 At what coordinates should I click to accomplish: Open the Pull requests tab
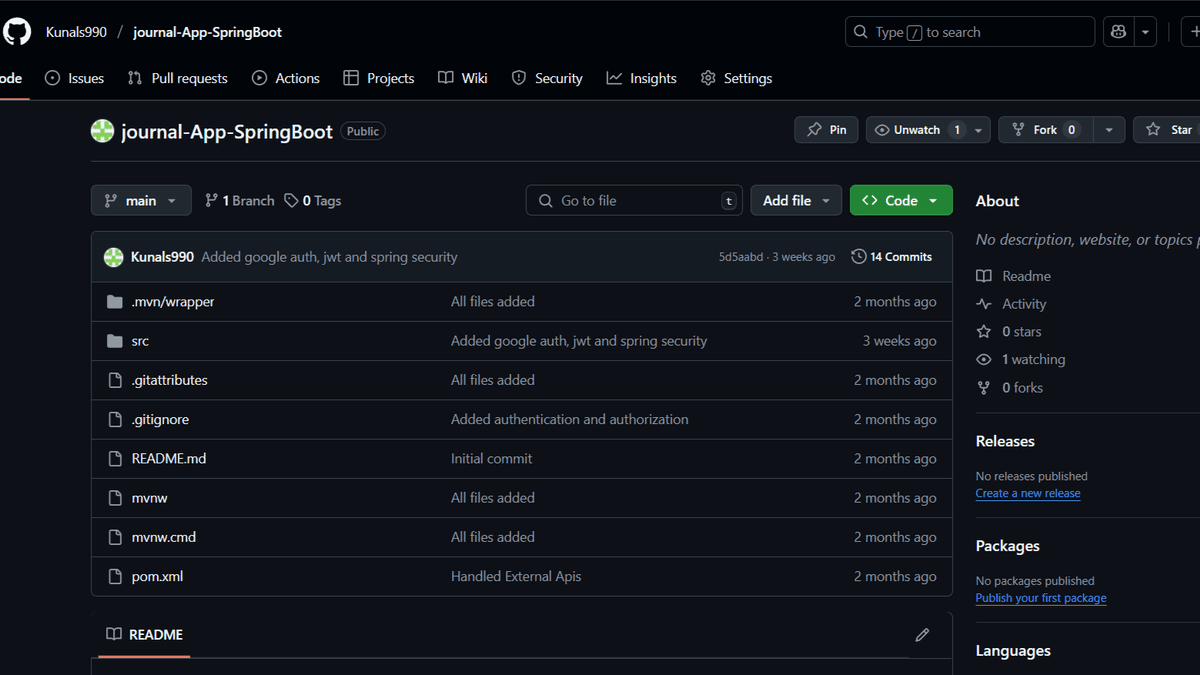point(178,78)
